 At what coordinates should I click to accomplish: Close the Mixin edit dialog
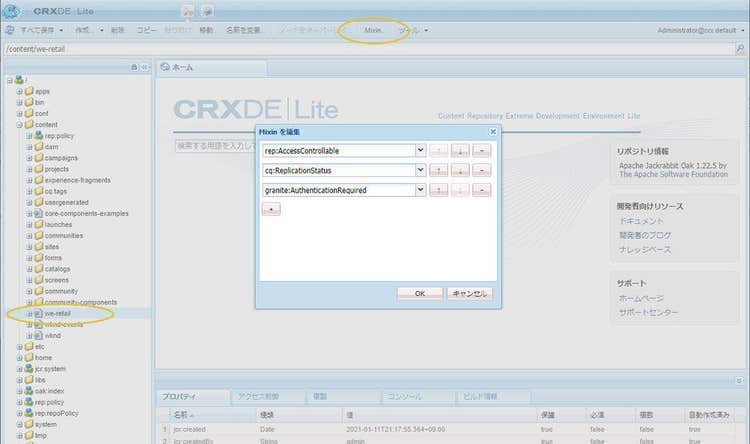[492, 131]
